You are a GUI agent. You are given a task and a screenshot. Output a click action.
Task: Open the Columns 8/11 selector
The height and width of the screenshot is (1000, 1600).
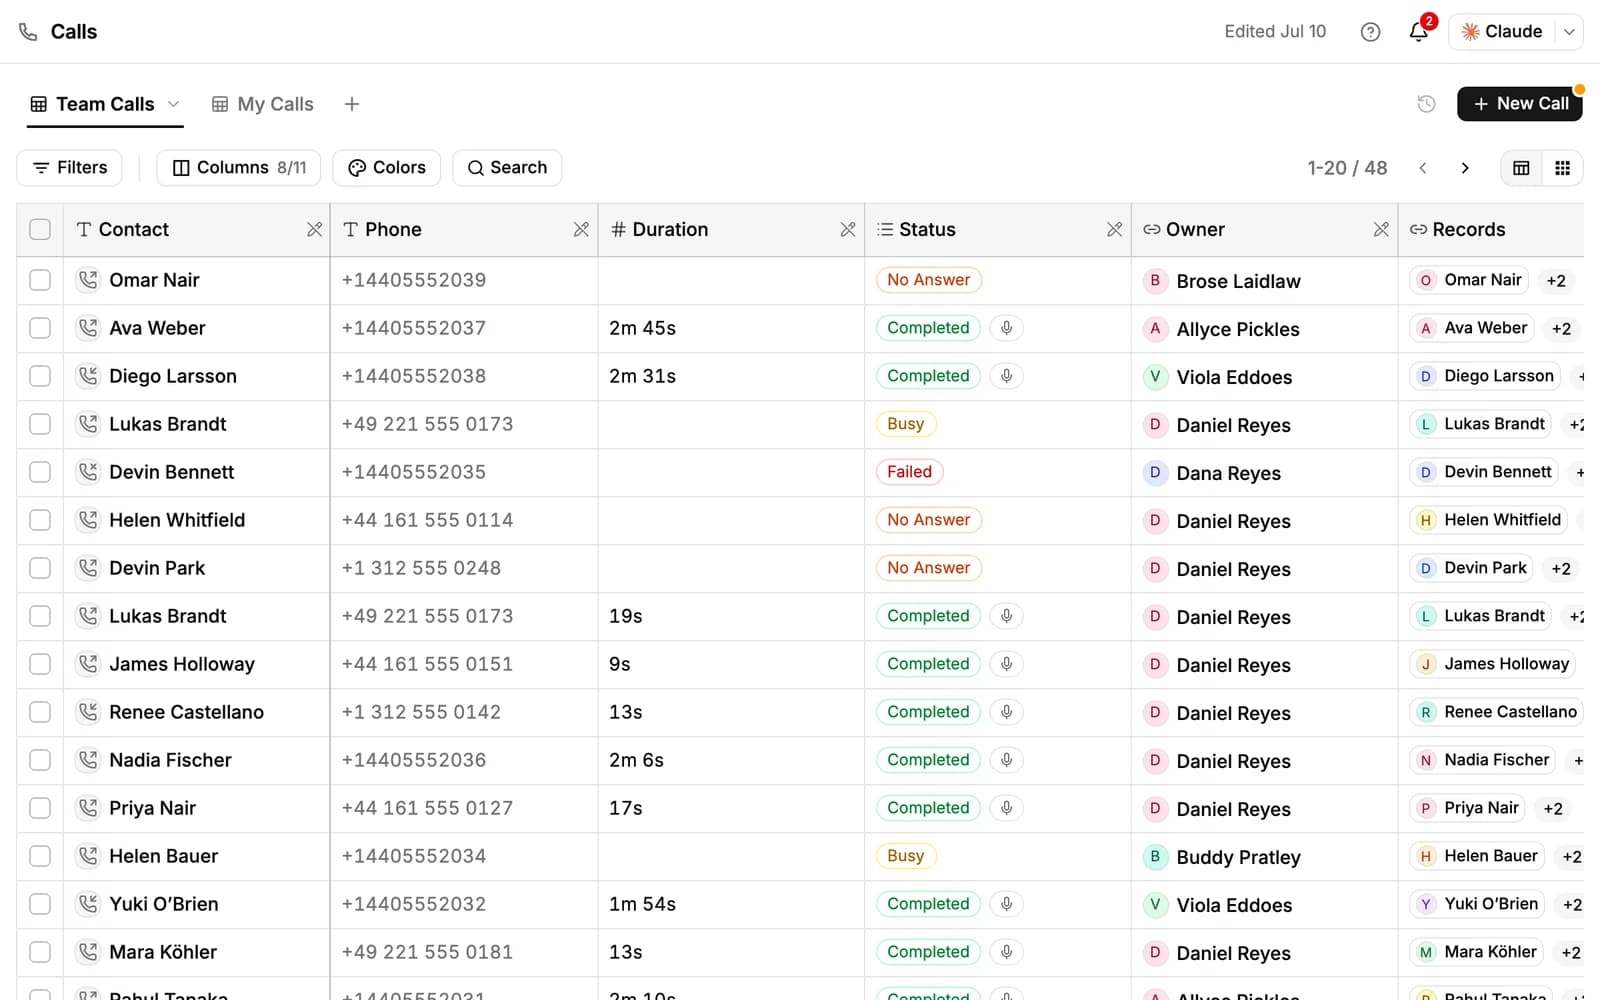(239, 168)
